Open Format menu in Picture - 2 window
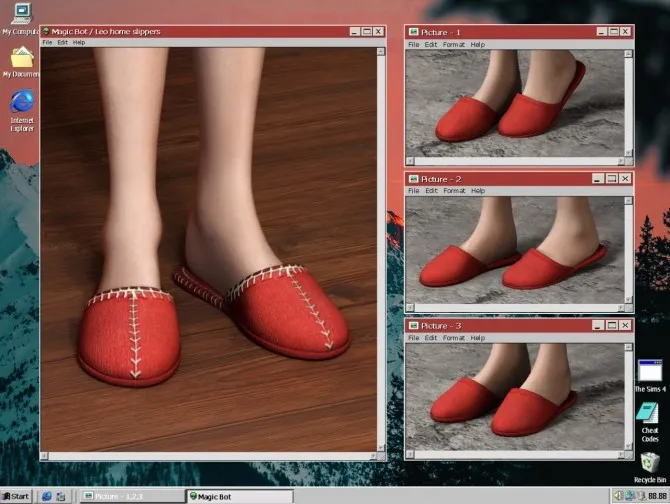670x504 pixels. tap(454, 190)
